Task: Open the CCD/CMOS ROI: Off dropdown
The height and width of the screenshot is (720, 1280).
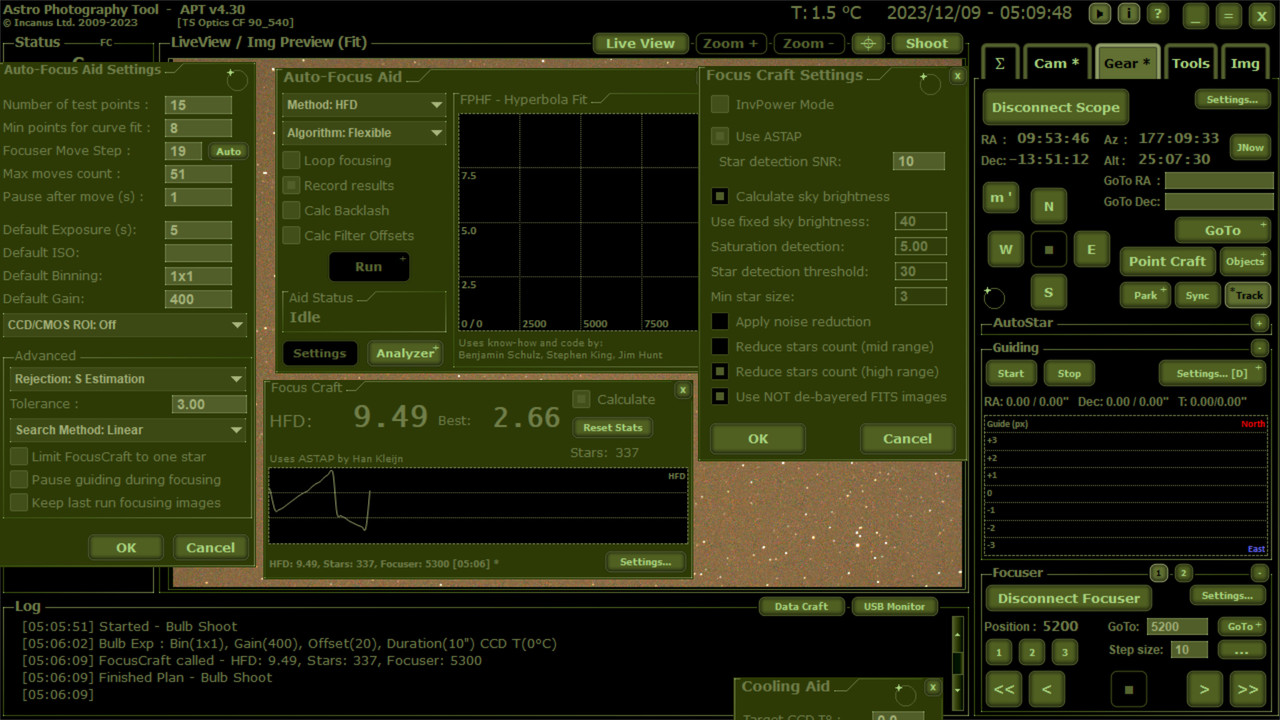Action: click(125, 325)
